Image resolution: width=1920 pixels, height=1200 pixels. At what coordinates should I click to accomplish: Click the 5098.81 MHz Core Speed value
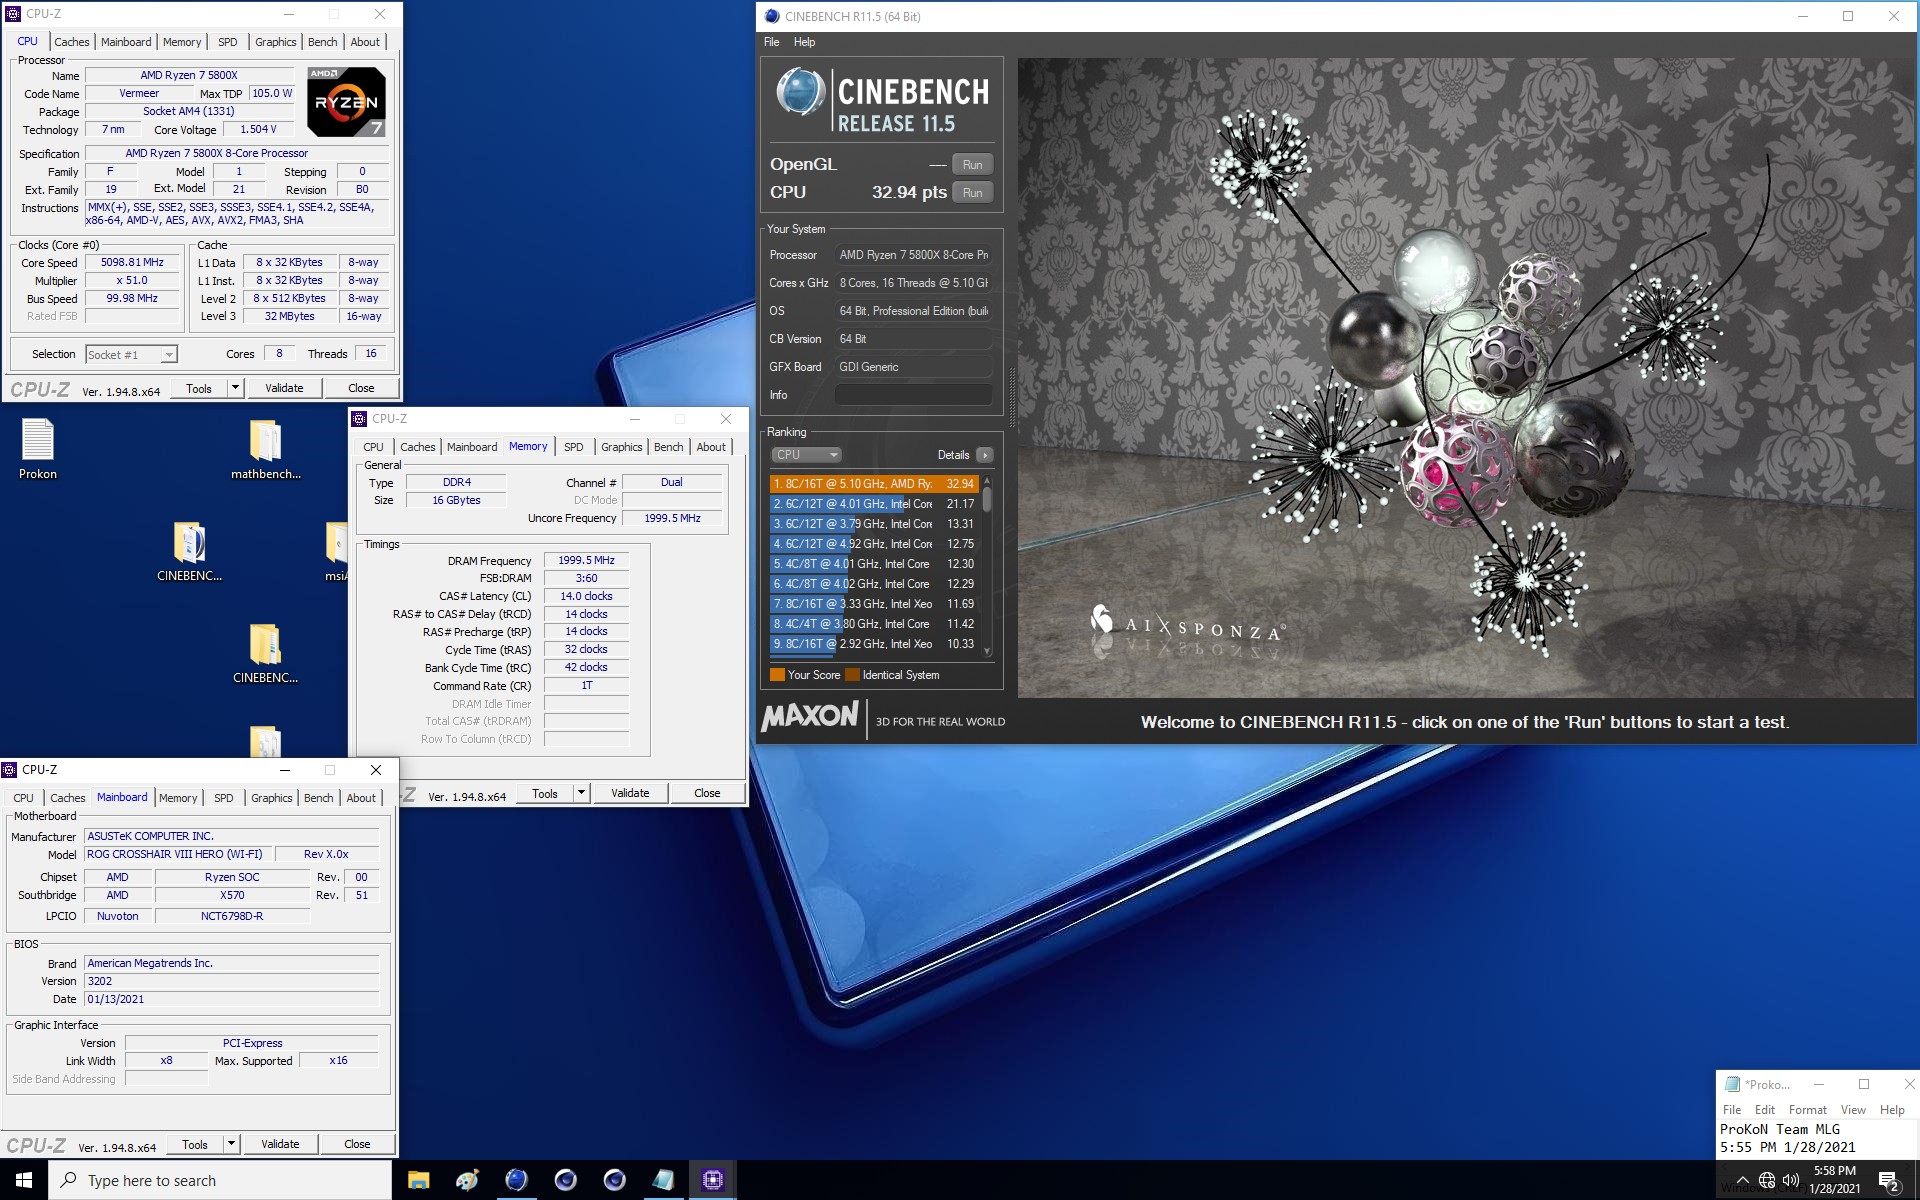click(132, 263)
